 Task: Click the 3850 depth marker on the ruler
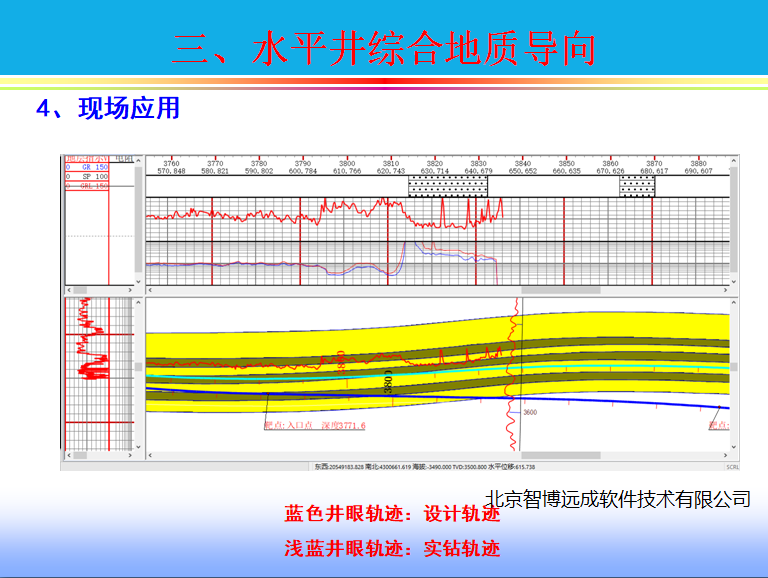point(566,163)
